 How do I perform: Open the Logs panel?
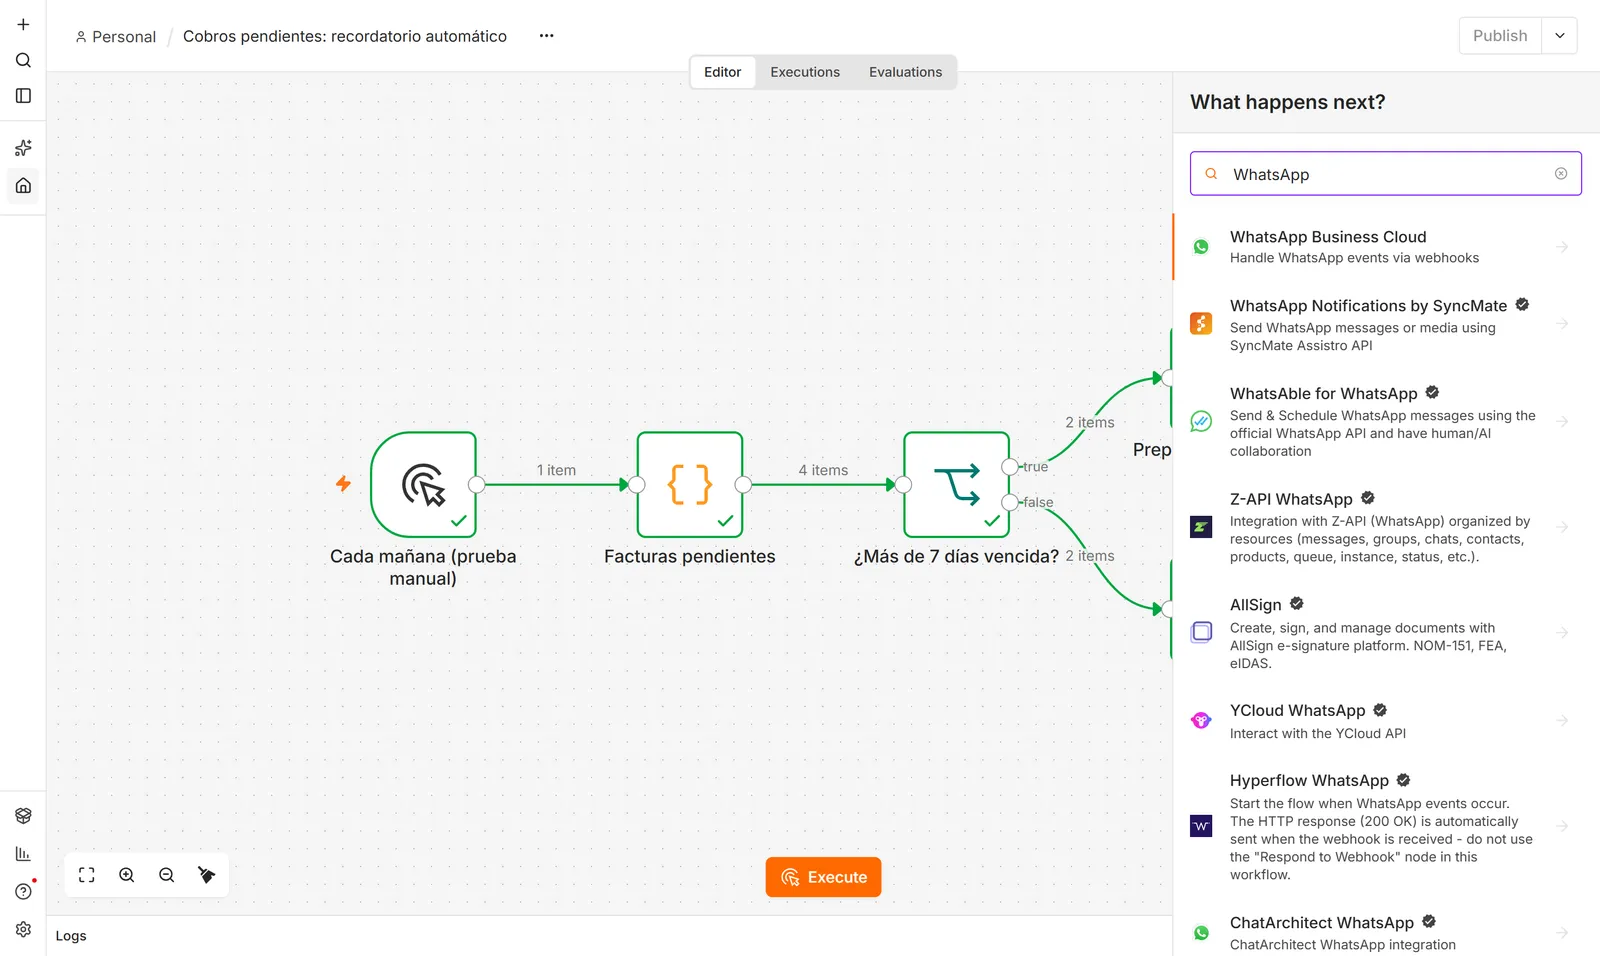pos(71,936)
